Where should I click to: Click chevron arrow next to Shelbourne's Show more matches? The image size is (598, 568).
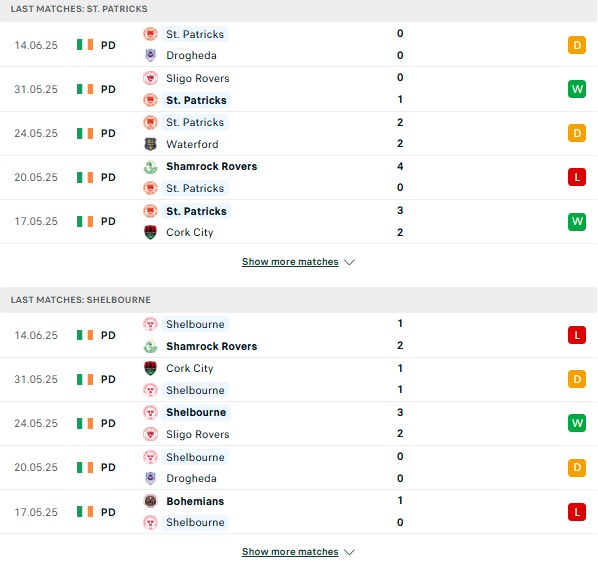349,552
